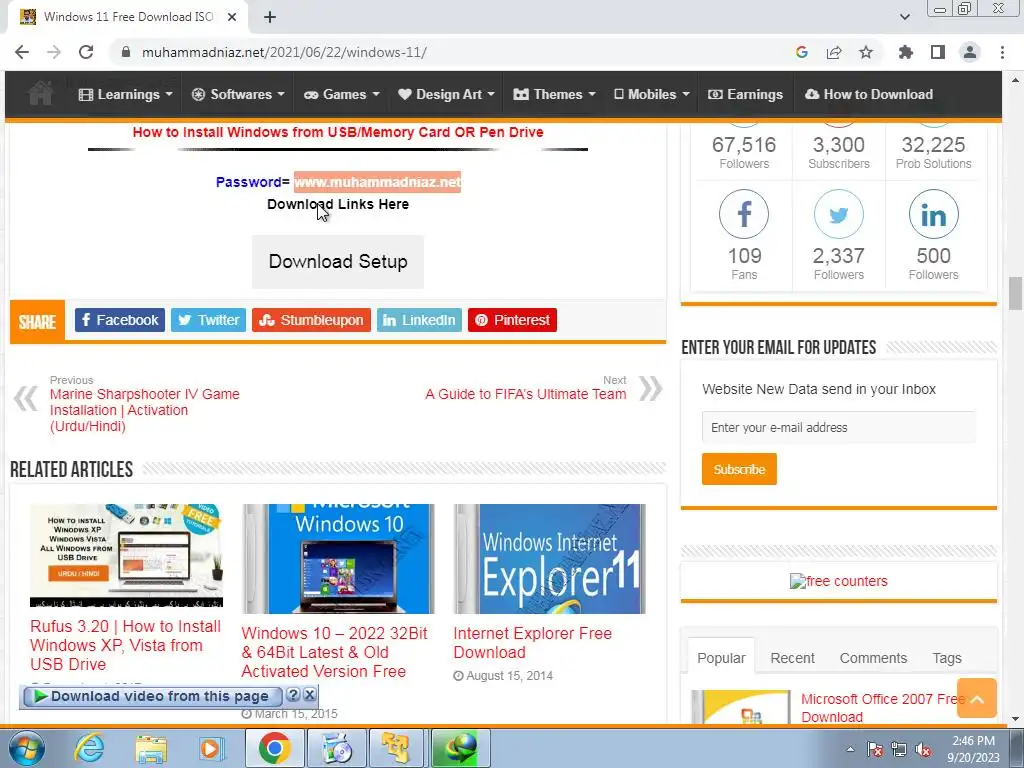
Task: Open previous post Marine Sharpshooter IV Game
Action: (144, 410)
